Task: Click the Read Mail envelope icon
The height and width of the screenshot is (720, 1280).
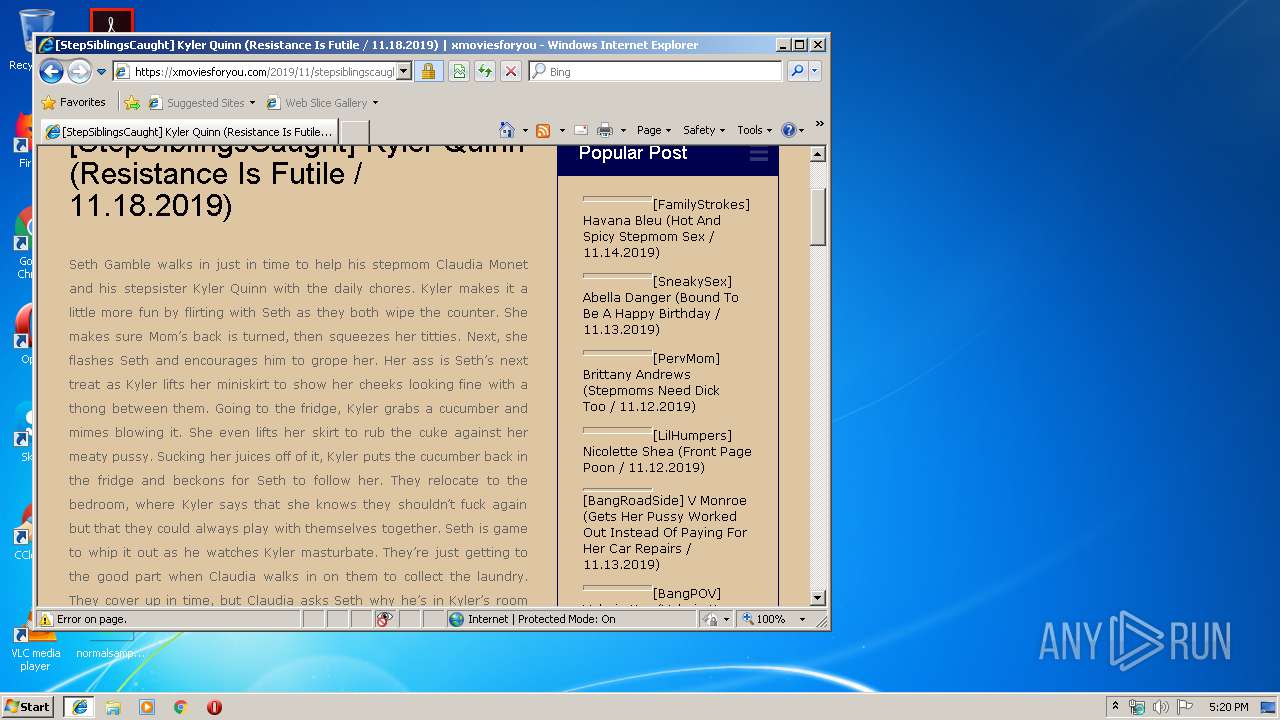Action: coord(580,130)
